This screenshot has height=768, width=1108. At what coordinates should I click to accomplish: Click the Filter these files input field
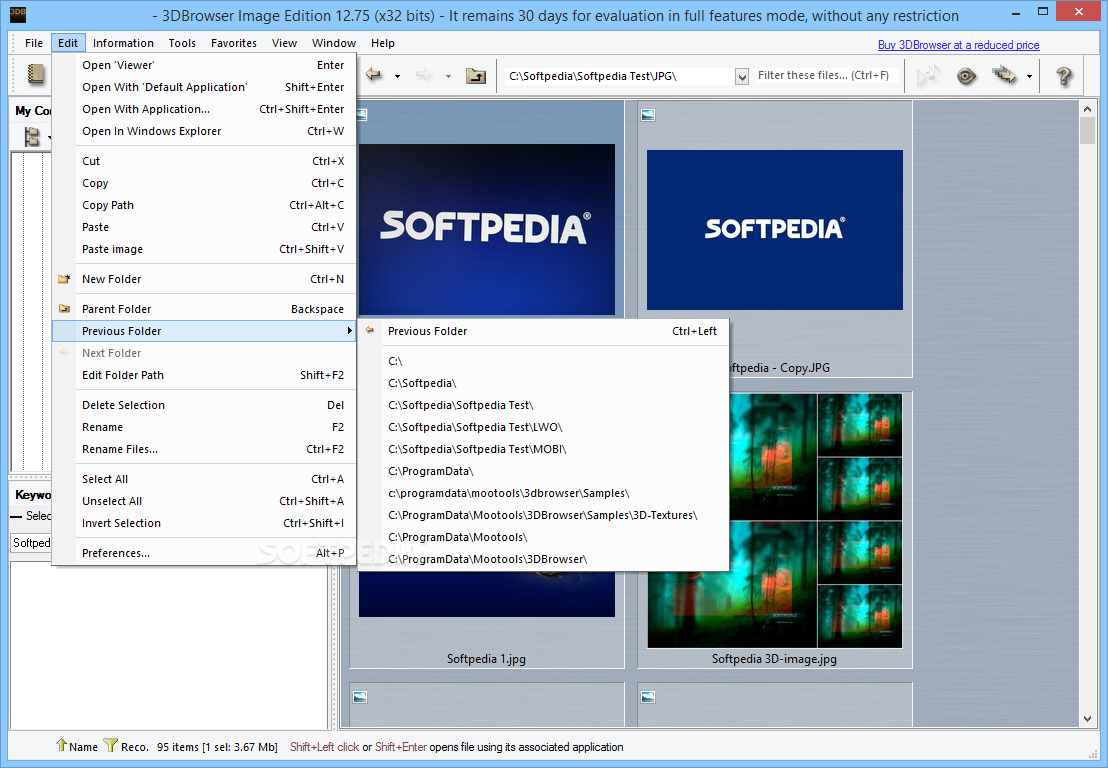pyautogui.click(x=825, y=76)
